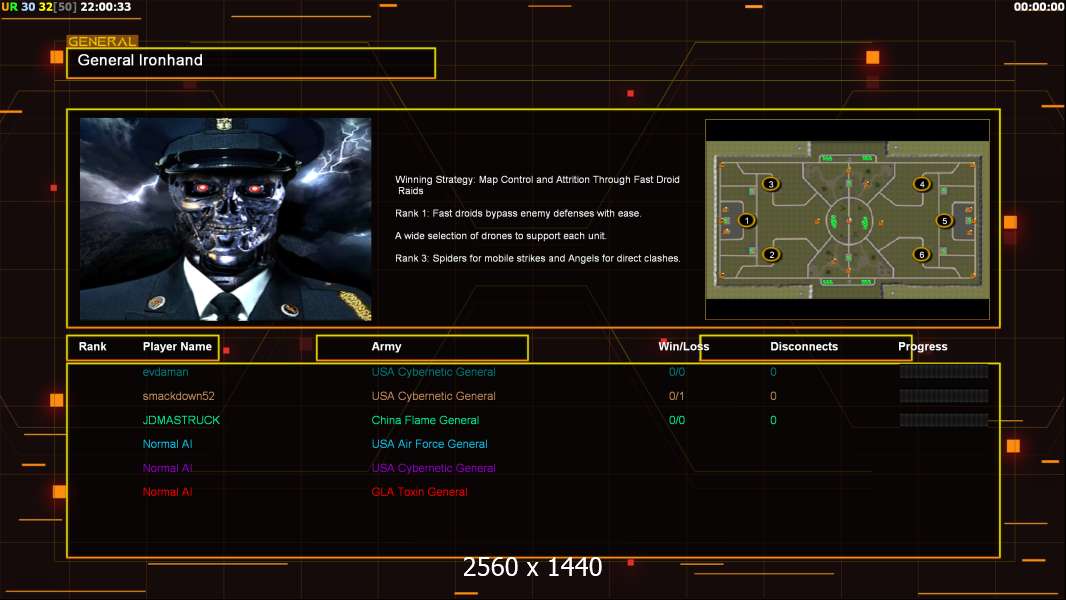Click JDMASTRUCK's disconnects value 0
The image size is (1066, 600).
[773, 420]
